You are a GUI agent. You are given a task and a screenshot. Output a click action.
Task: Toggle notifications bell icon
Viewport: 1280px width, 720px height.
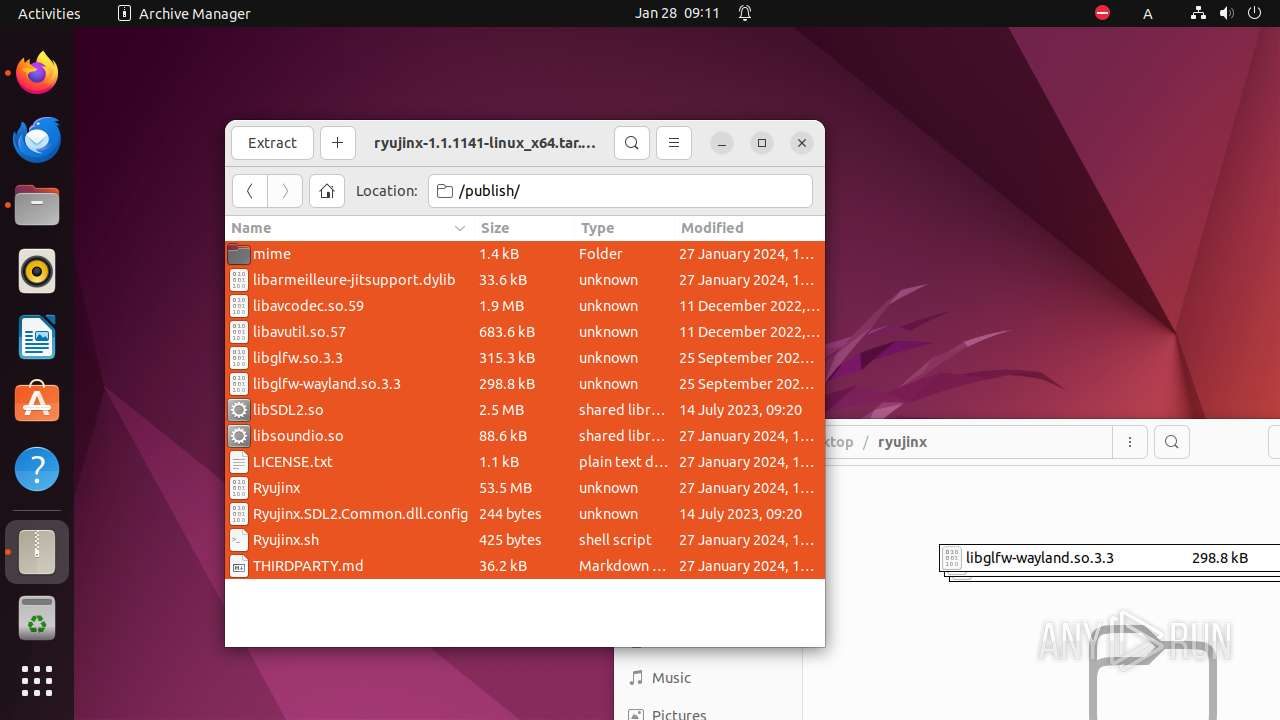coord(745,13)
